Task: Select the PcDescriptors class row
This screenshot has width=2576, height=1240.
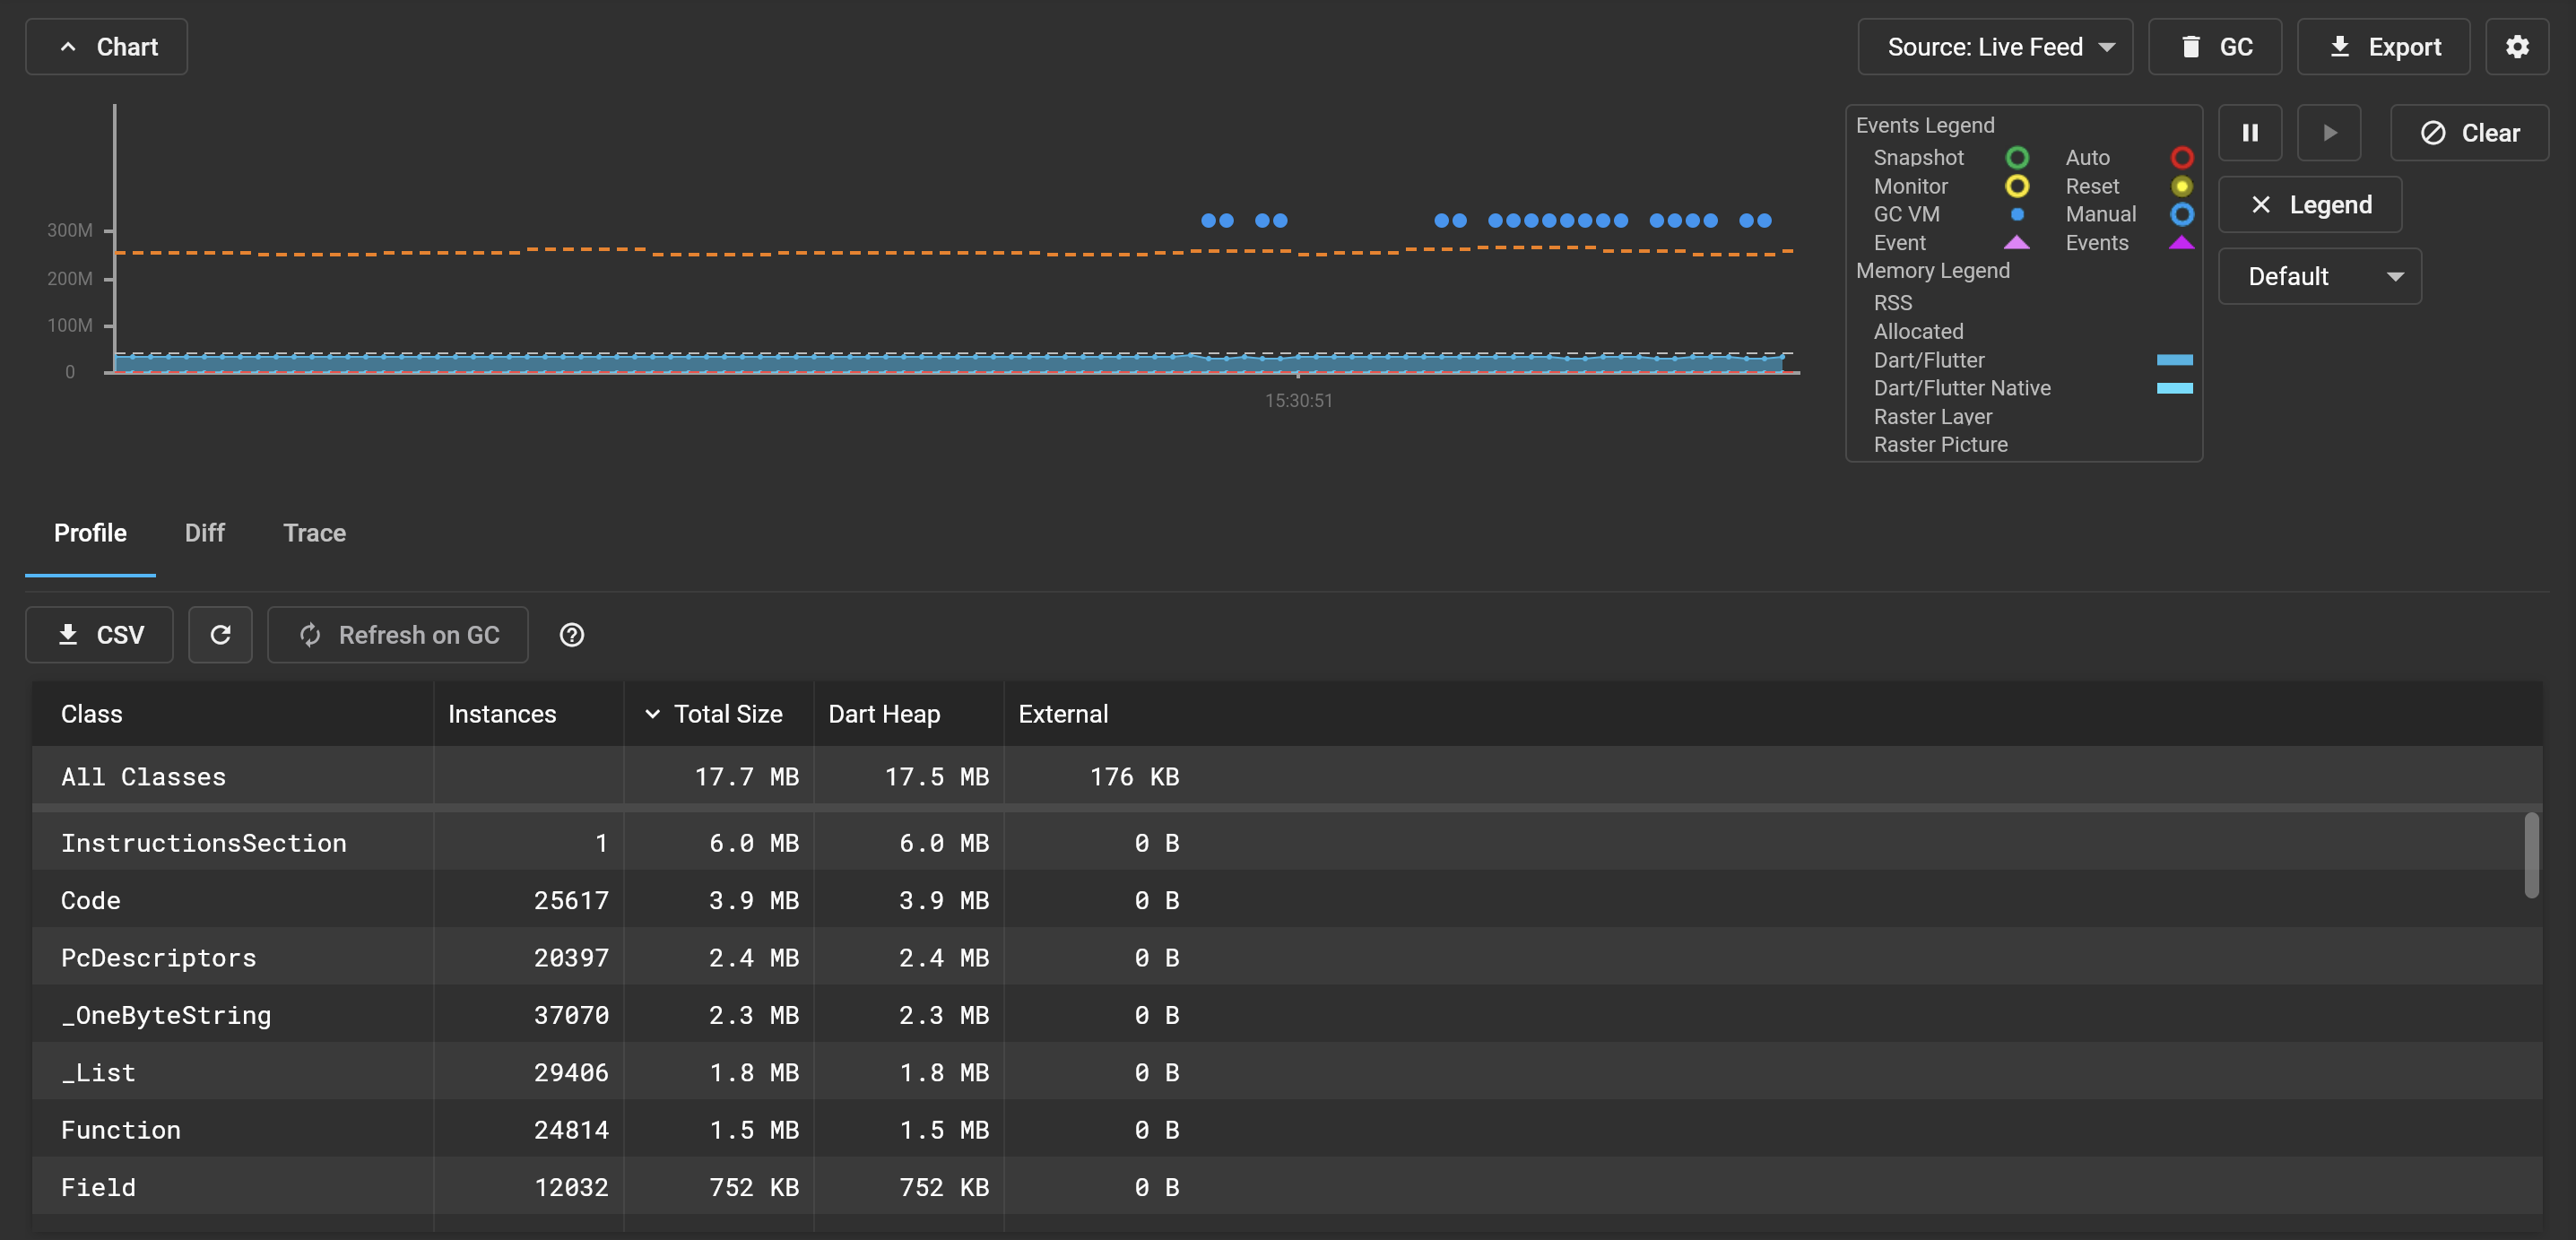Action: pyautogui.click(x=1286, y=957)
